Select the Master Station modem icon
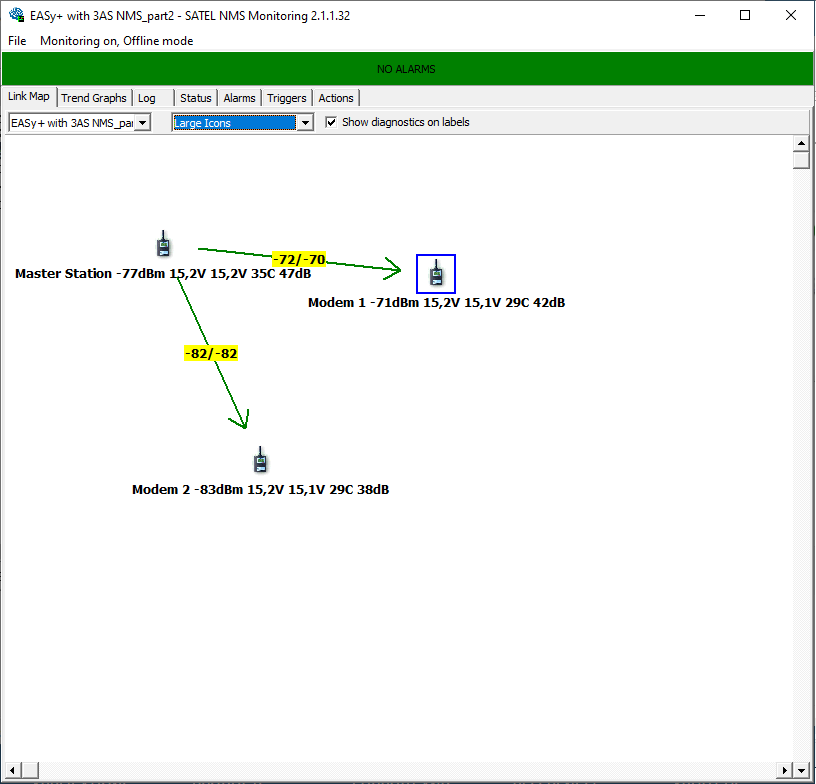This screenshot has height=784, width=816. [x=163, y=244]
